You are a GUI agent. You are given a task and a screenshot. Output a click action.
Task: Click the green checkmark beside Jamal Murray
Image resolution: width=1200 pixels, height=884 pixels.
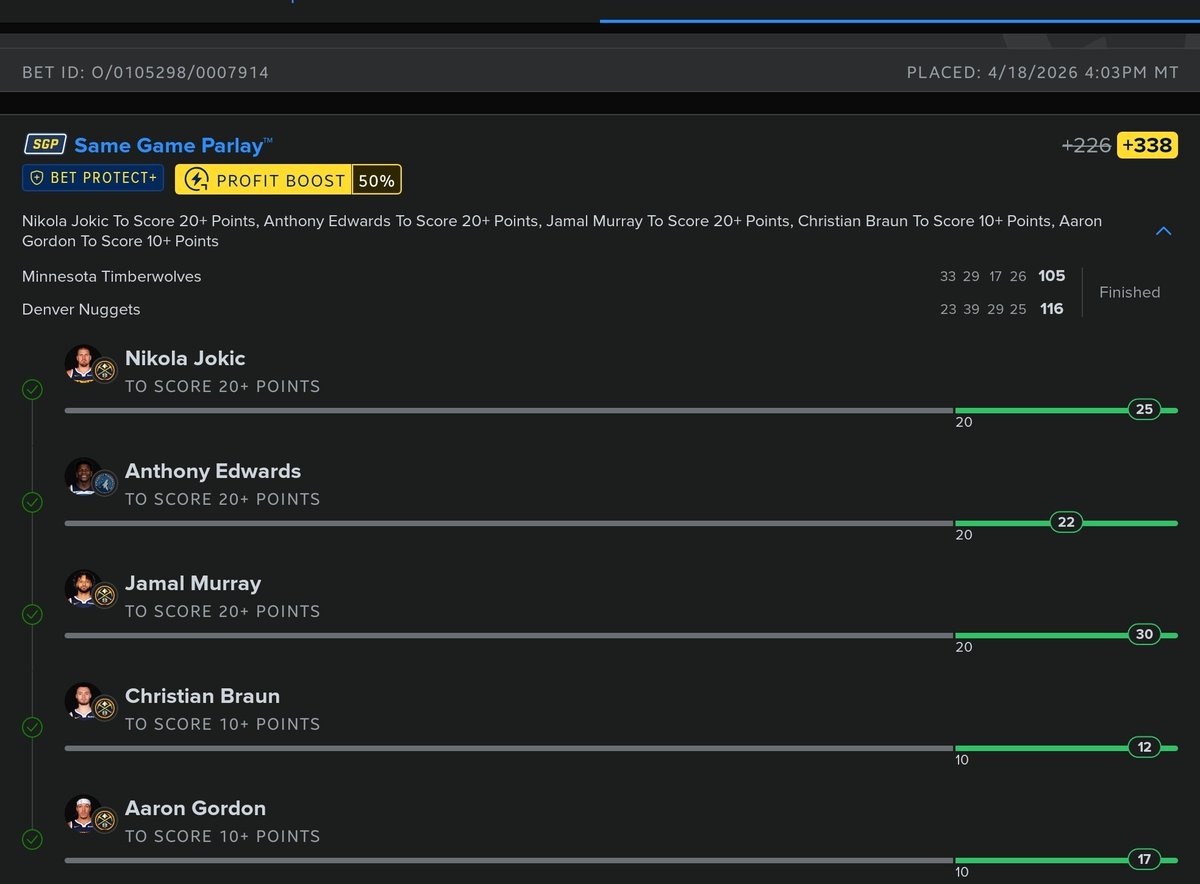tap(32, 614)
